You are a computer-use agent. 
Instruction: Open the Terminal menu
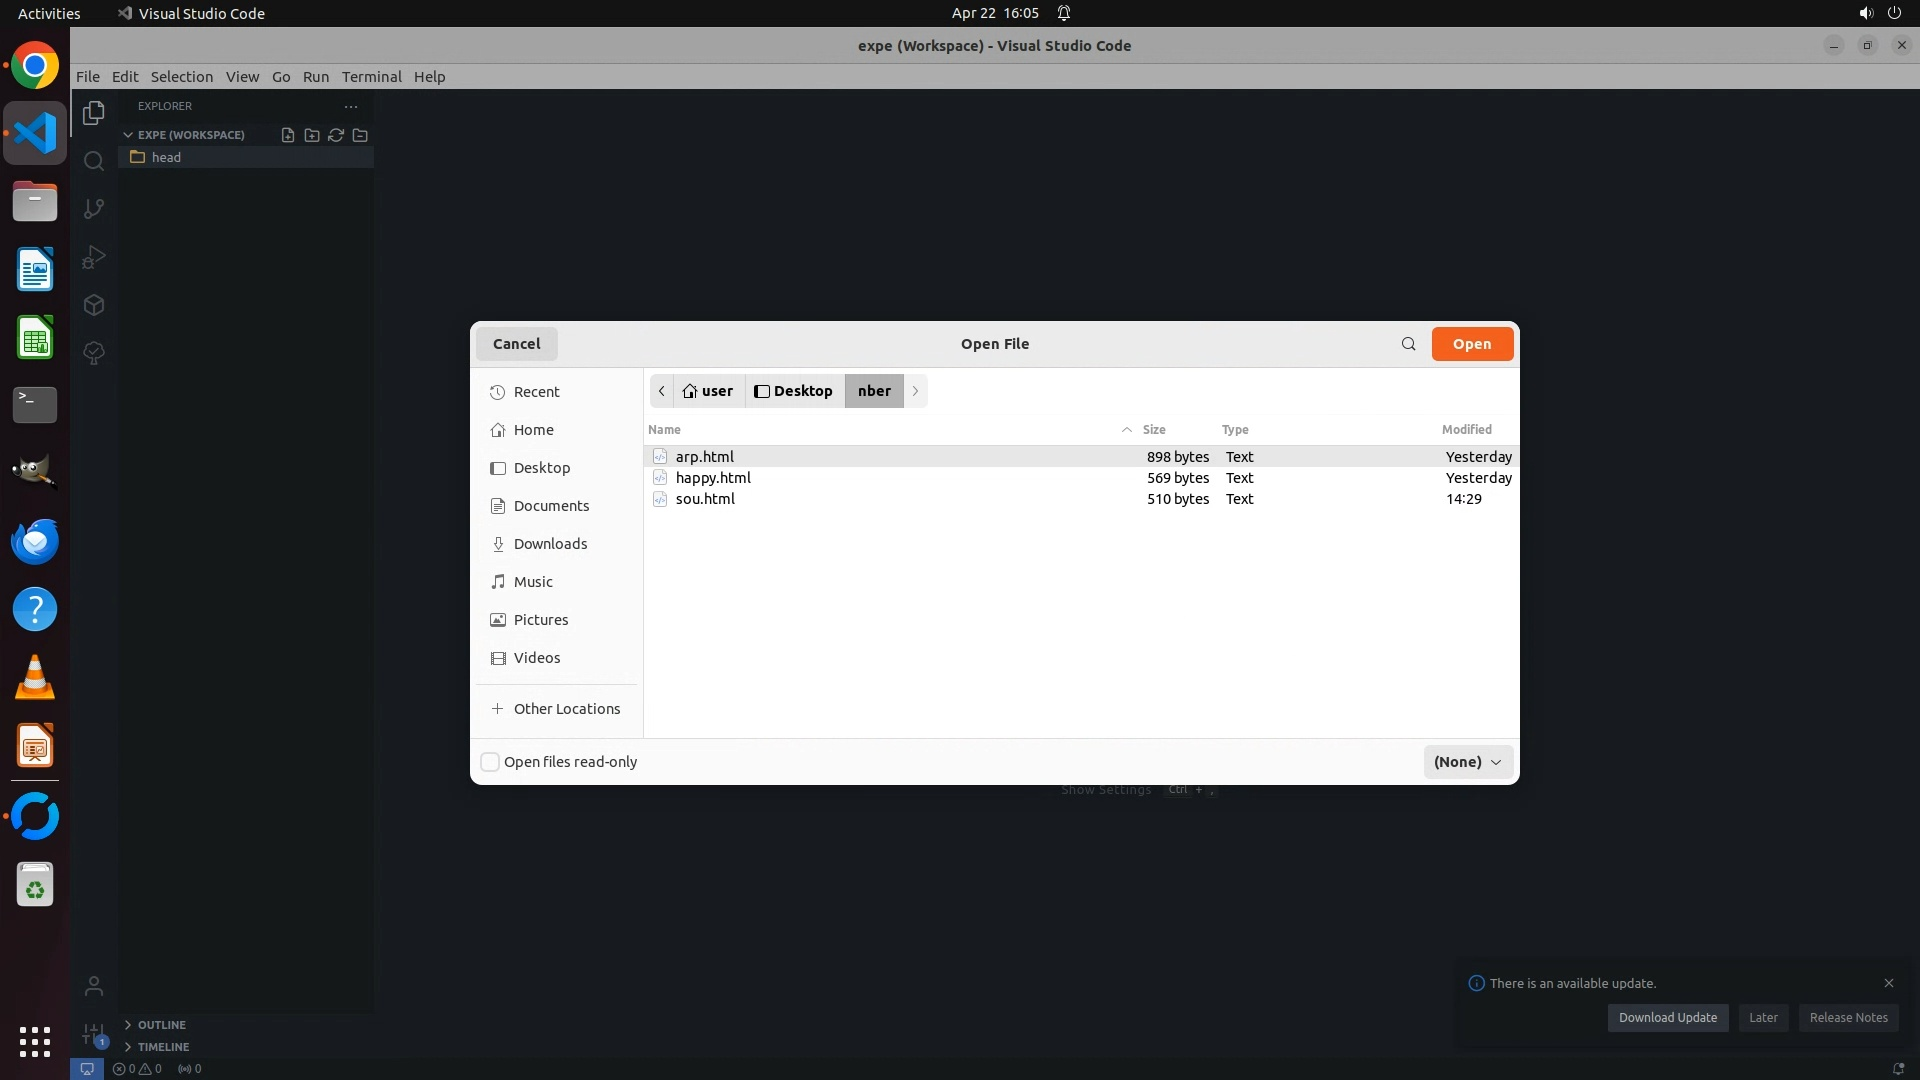371,77
